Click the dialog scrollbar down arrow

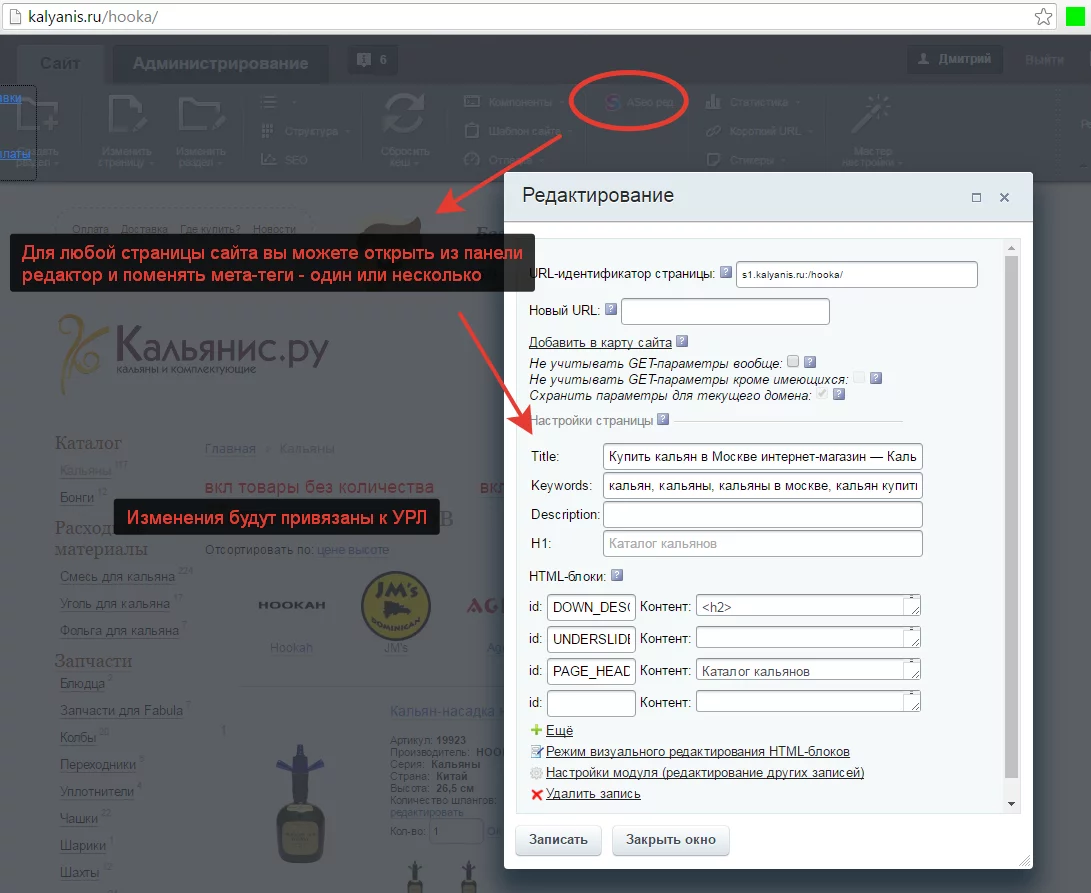pos(1011,804)
